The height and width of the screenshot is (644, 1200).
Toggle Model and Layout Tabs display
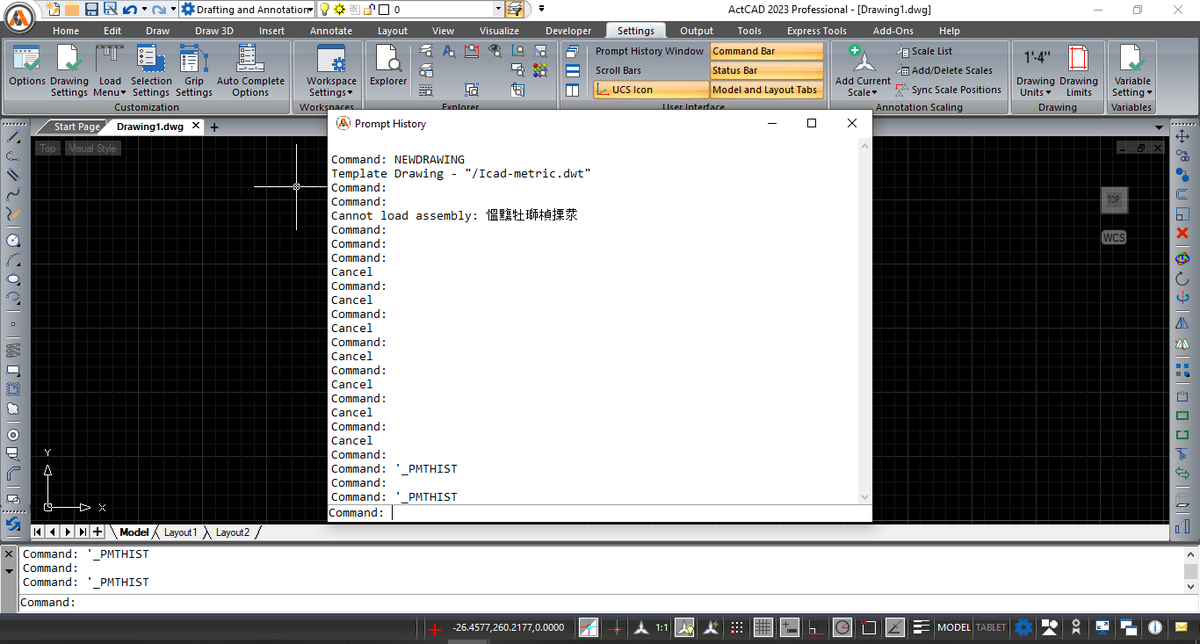point(766,90)
